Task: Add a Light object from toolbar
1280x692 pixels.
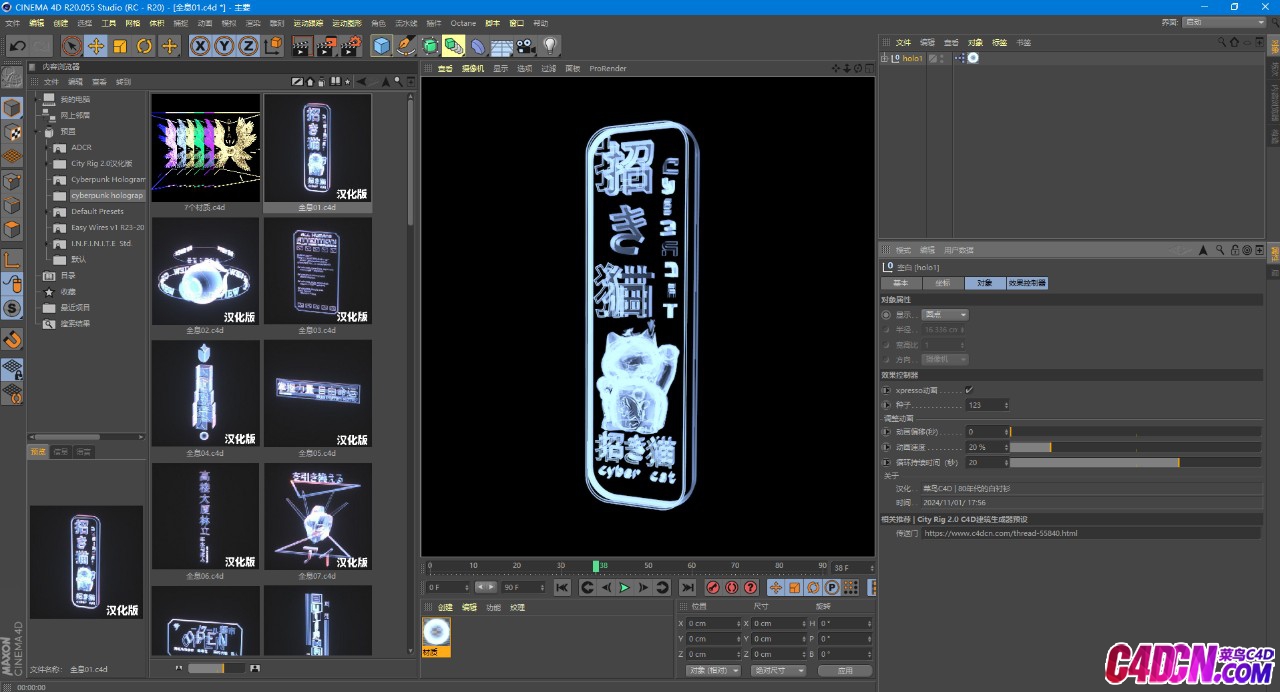Action: (550, 46)
